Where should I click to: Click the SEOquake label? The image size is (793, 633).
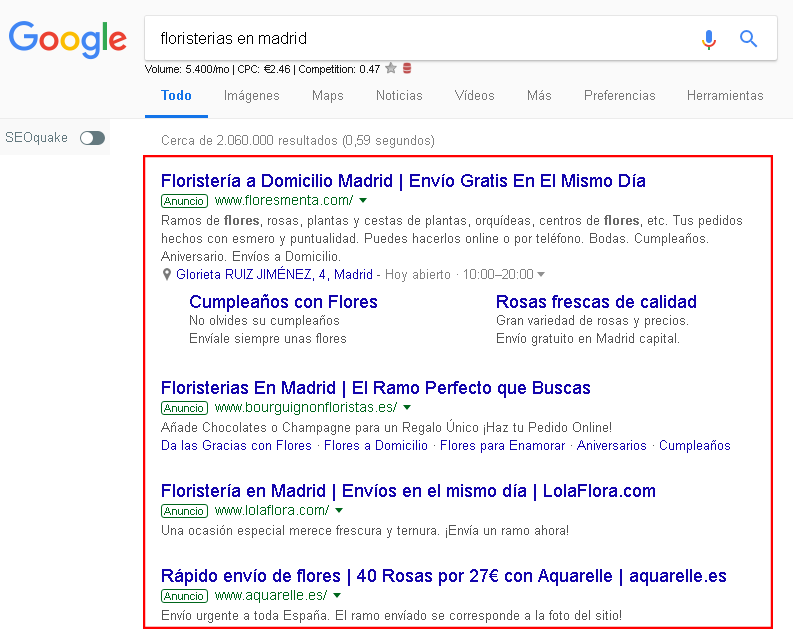36,138
